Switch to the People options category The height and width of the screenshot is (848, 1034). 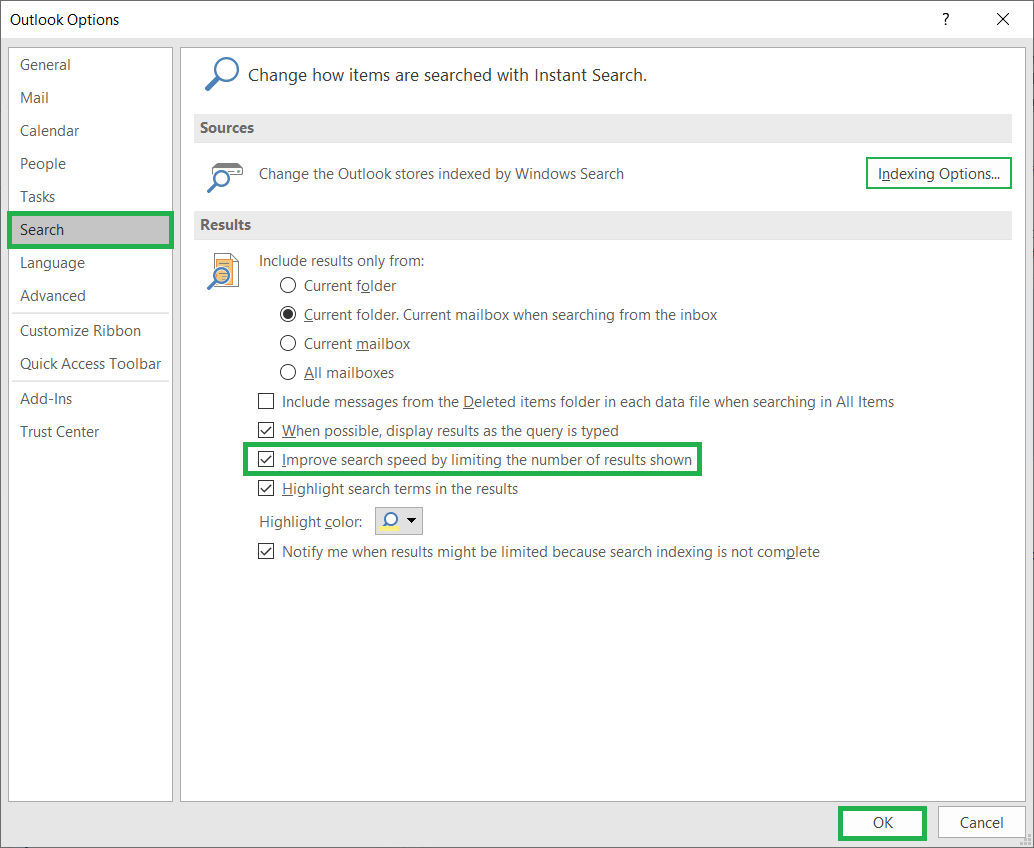pyautogui.click(x=90, y=164)
